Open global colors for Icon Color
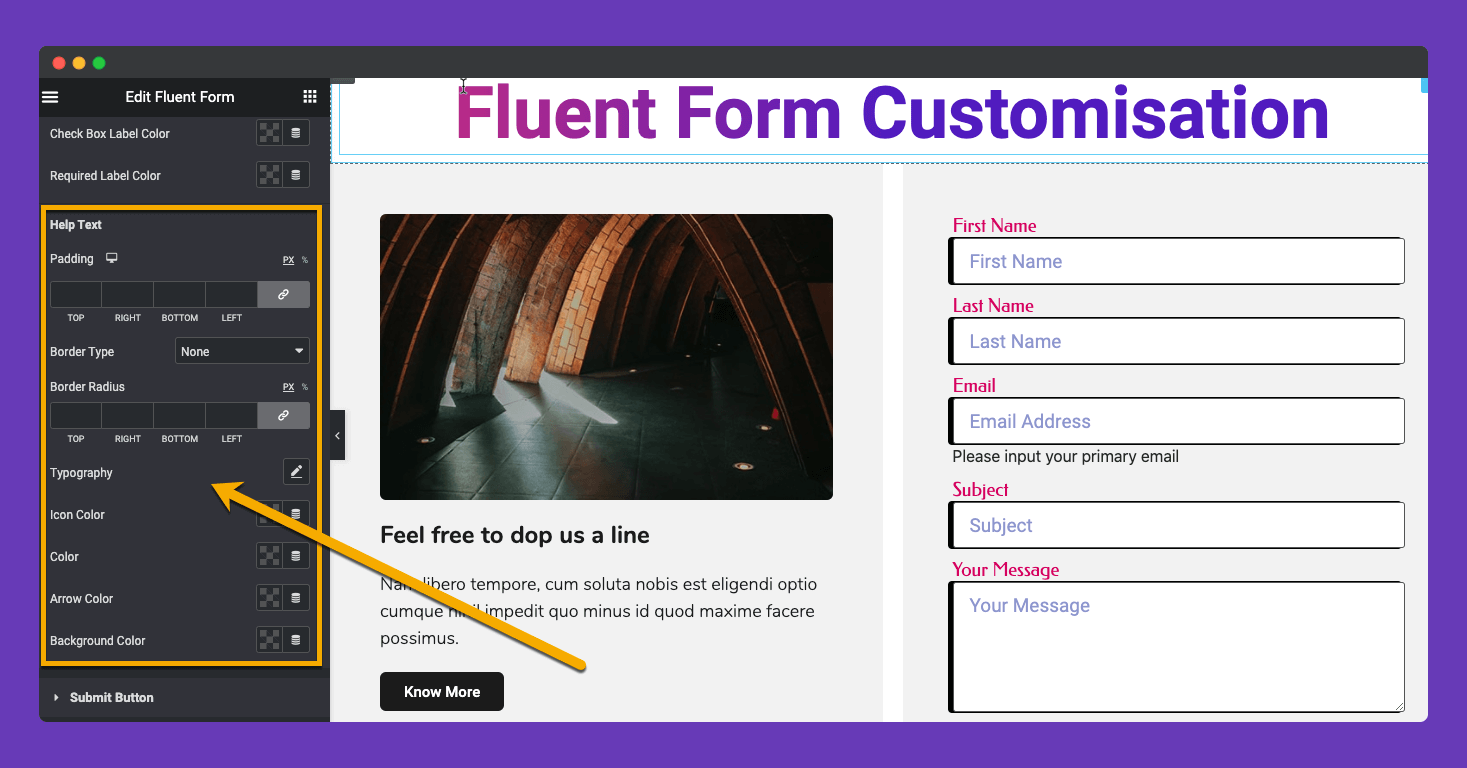The height and width of the screenshot is (768, 1467). pos(296,514)
